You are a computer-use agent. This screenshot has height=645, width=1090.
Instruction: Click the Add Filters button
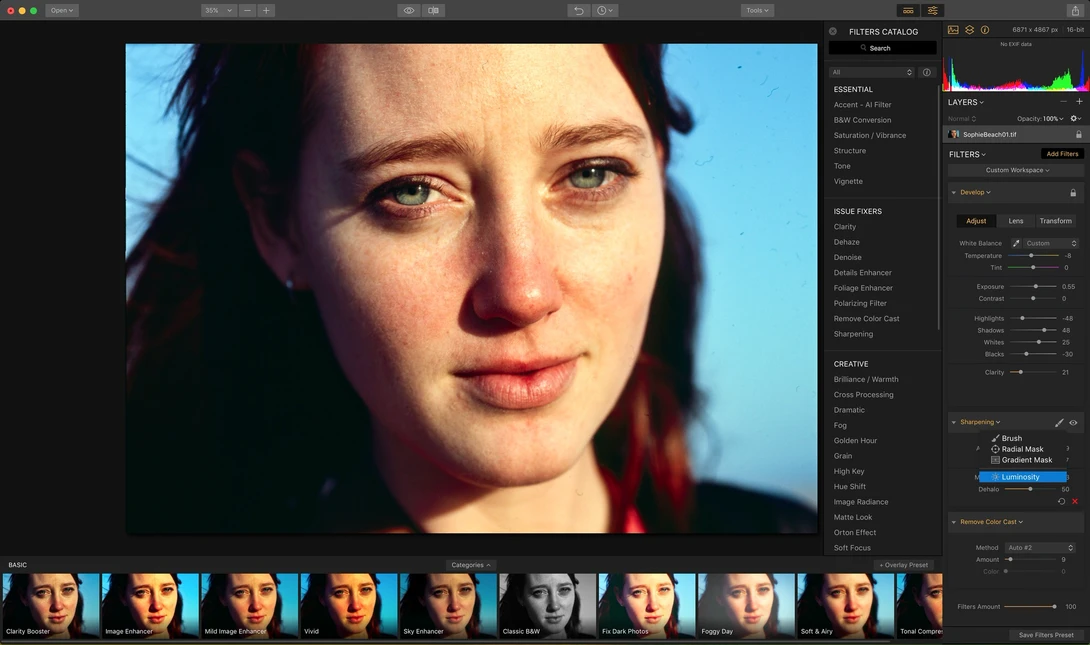(x=1061, y=154)
